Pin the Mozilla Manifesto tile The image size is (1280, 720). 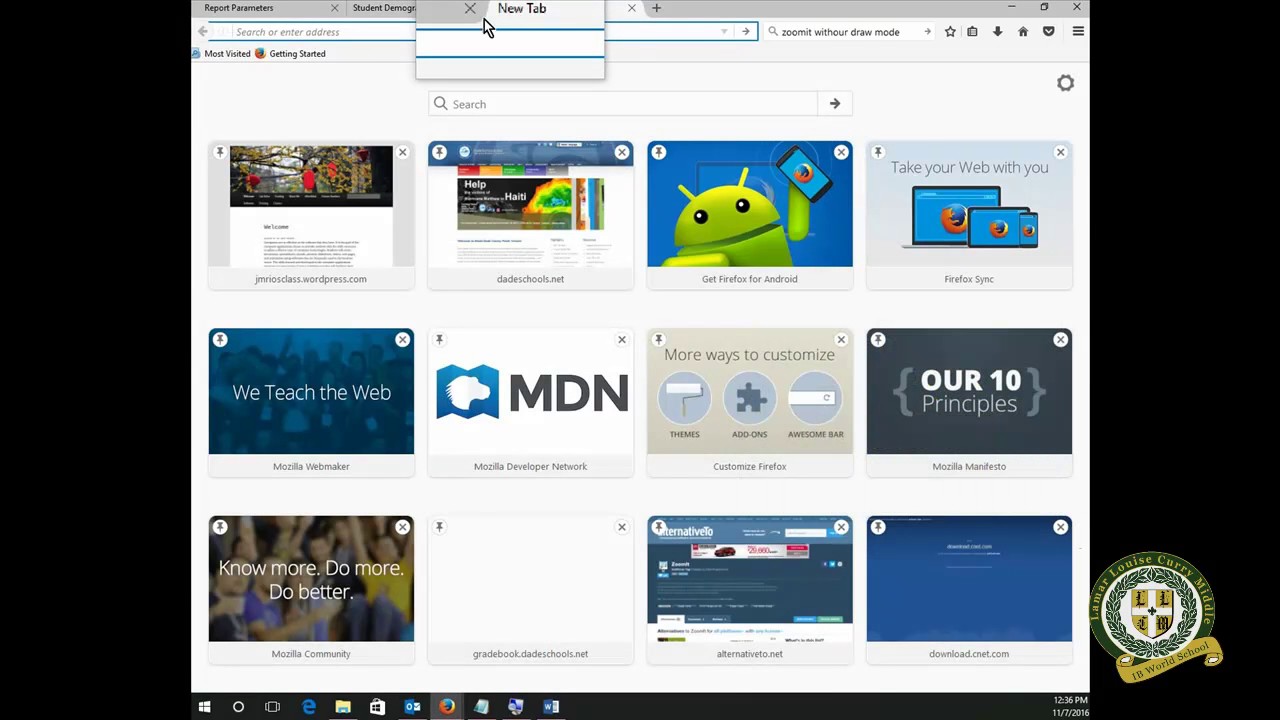877,340
